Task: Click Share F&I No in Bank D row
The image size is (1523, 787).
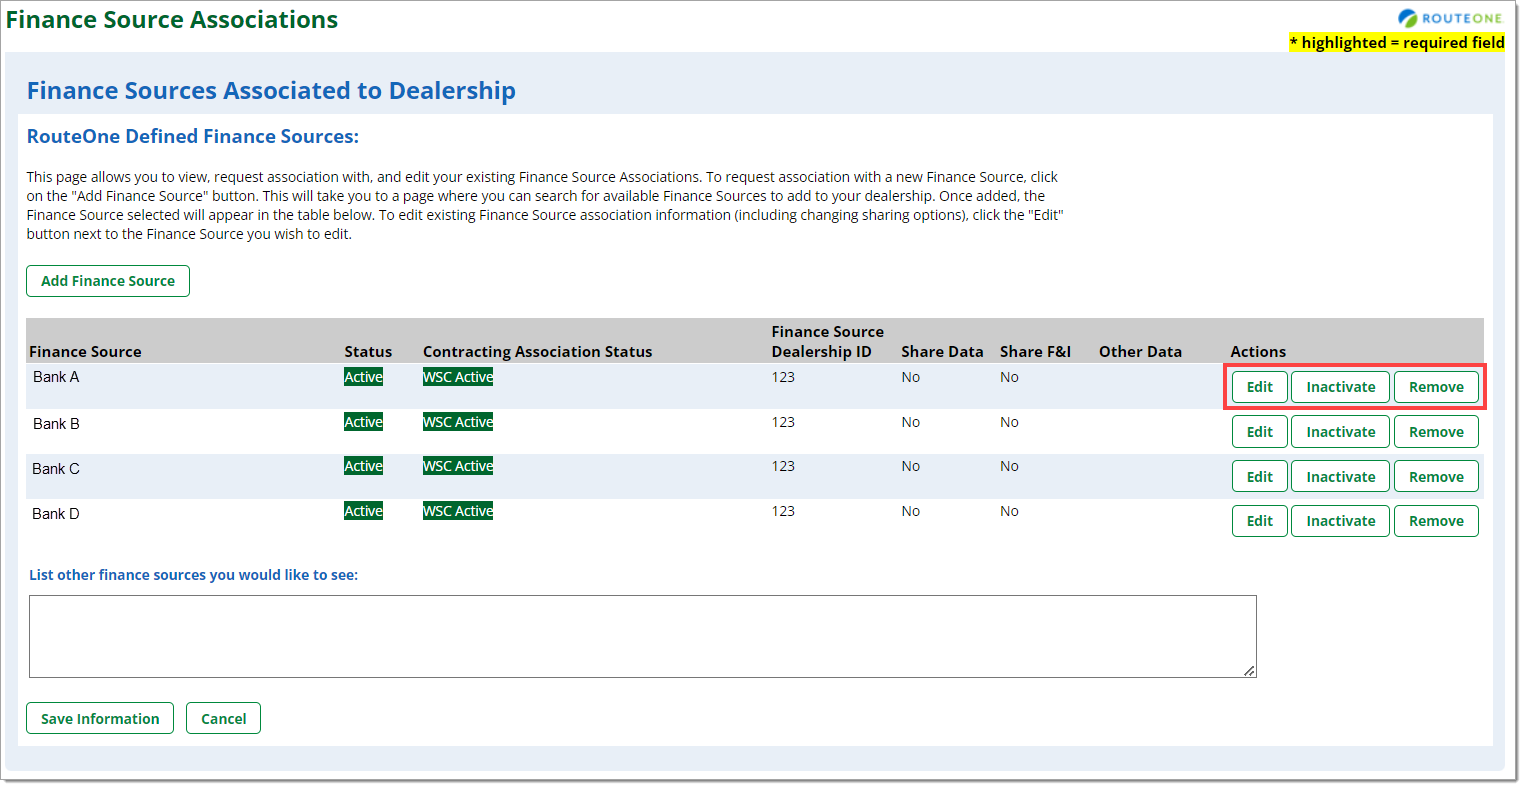Action: 1009,511
